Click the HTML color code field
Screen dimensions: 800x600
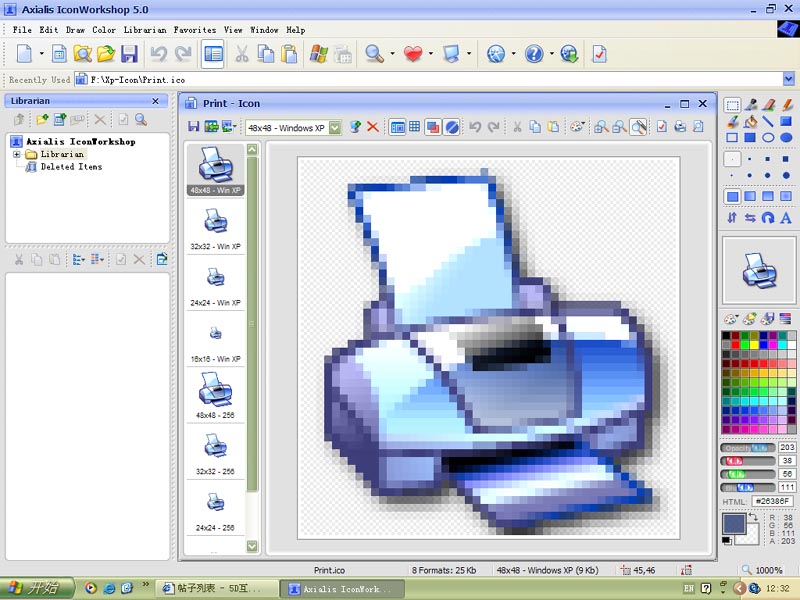coord(772,502)
